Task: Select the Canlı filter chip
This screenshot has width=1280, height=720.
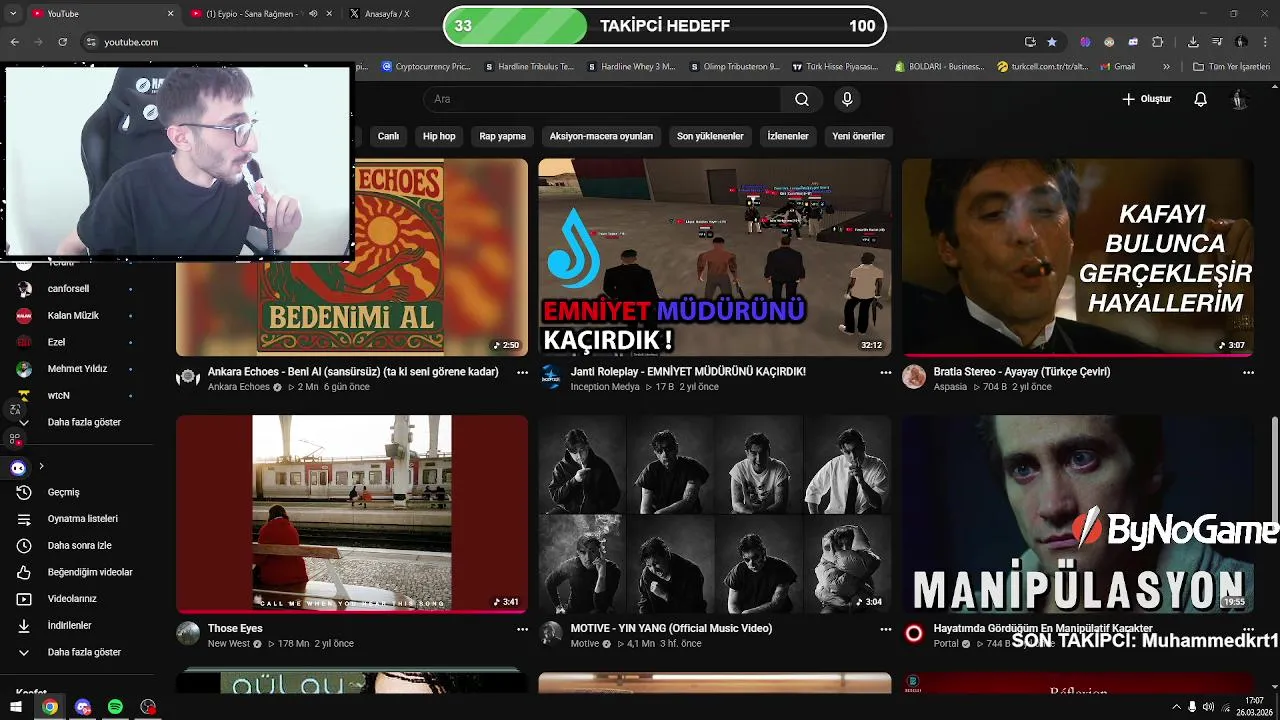Action: coord(388,136)
